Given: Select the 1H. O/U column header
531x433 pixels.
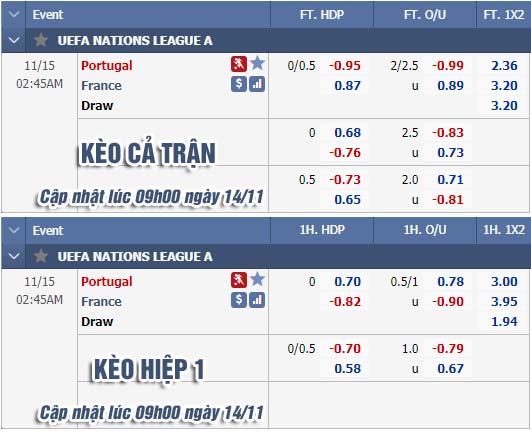Looking at the screenshot, I should pyautogui.click(x=425, y=230).
